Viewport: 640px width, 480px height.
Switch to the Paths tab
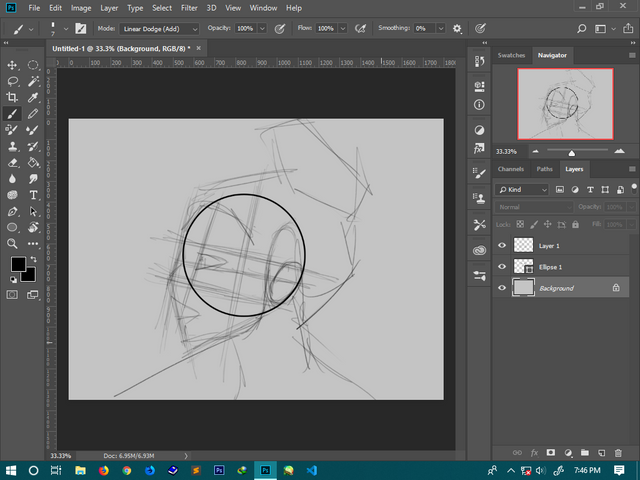[x=544, y=169]
